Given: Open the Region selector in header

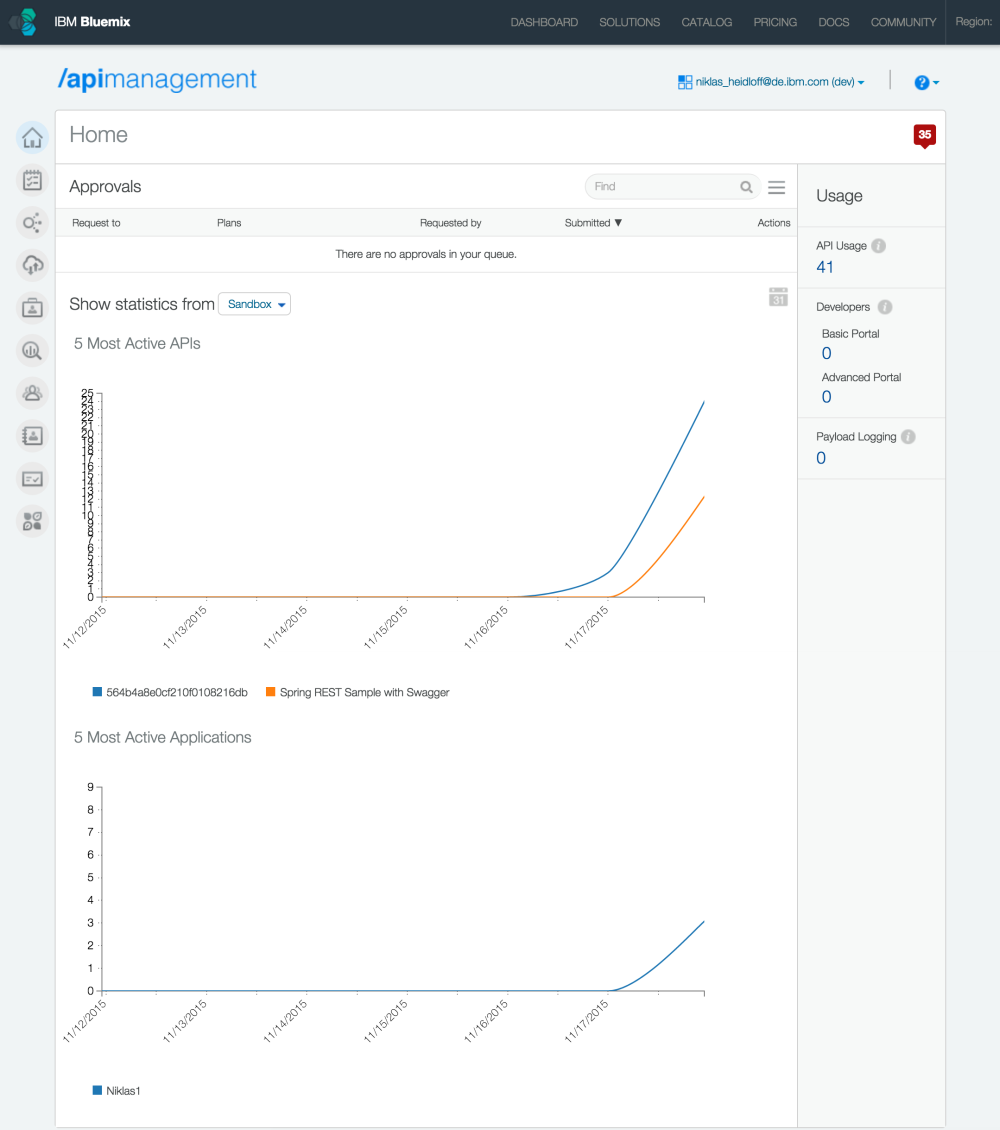Looking at the screenshot, I should [973, 22].
